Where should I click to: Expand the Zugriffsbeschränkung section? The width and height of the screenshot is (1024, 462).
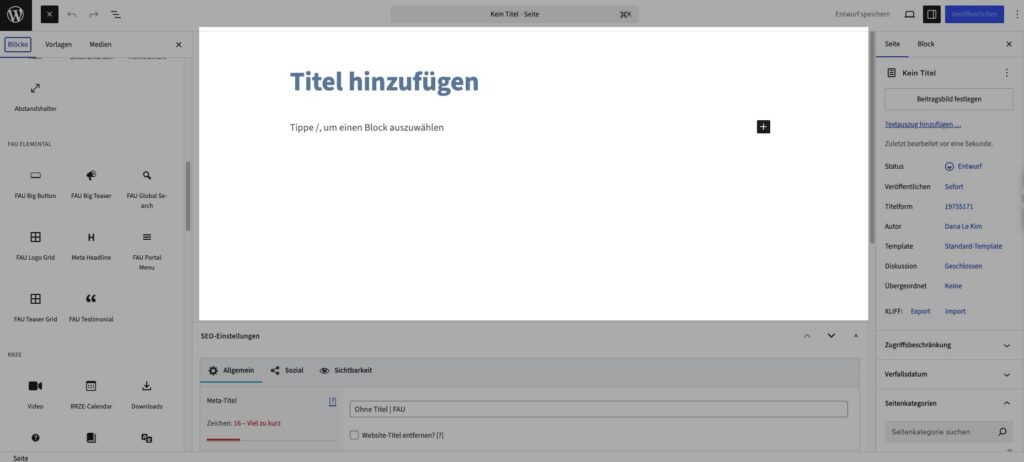[x=948, y=345]
